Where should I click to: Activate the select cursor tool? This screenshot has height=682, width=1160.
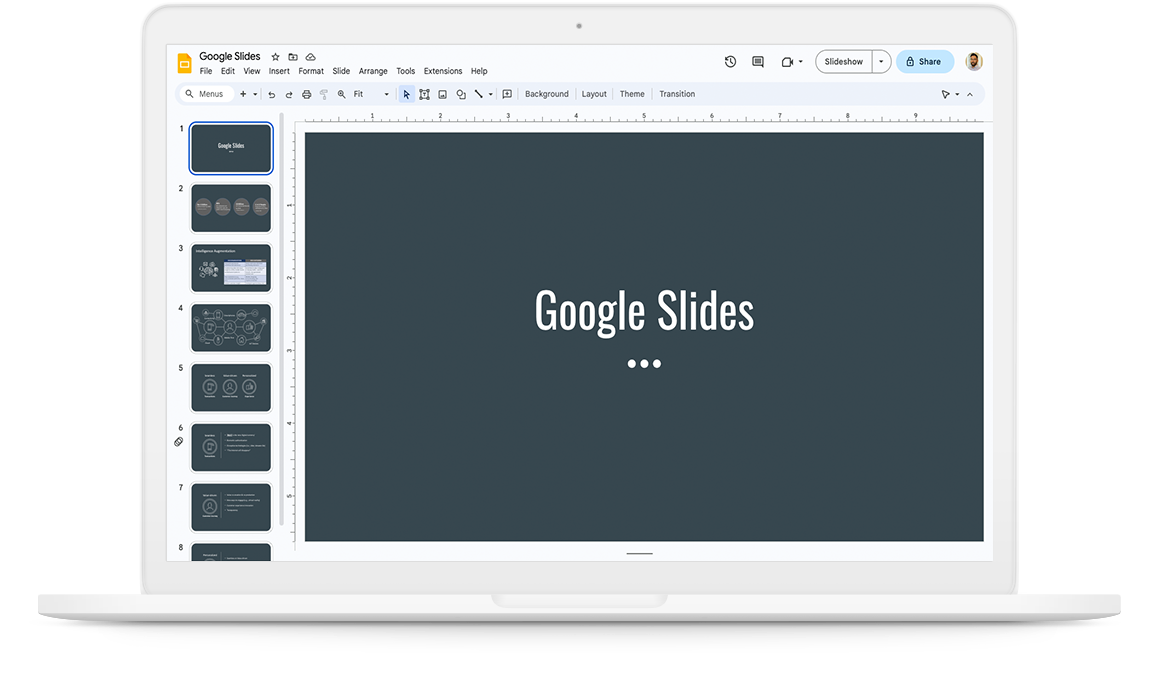click(406, 94)
